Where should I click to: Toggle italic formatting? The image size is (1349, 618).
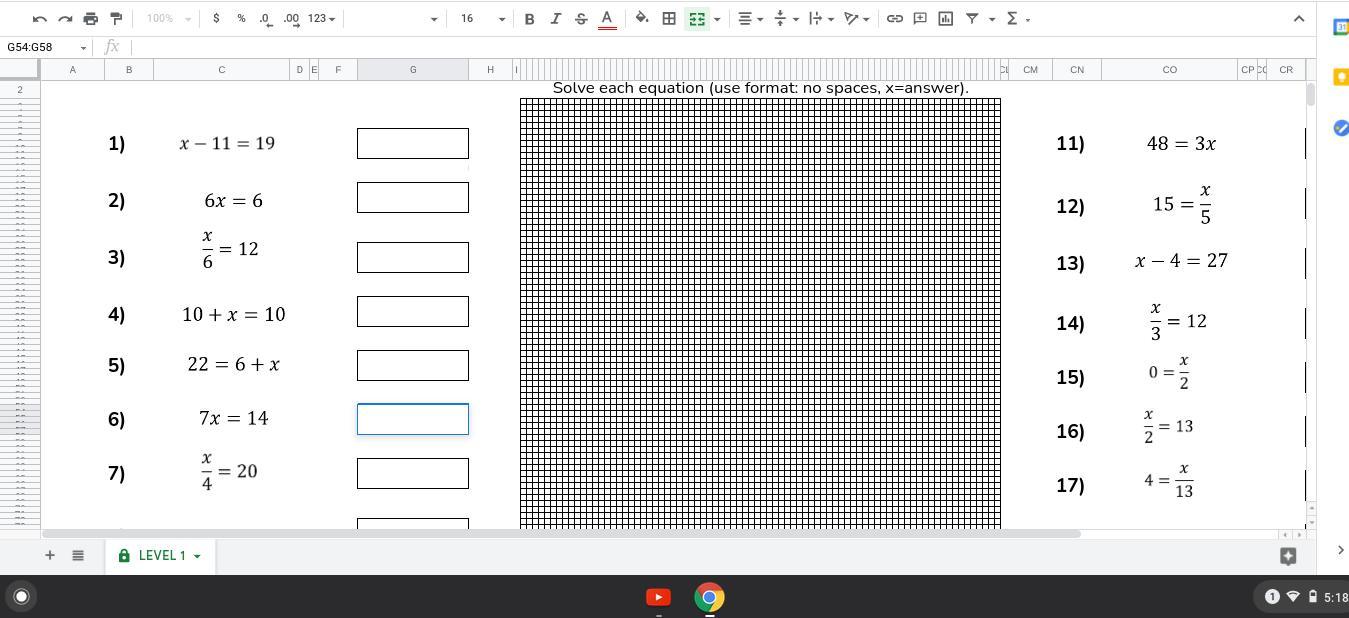click(555, 19)
